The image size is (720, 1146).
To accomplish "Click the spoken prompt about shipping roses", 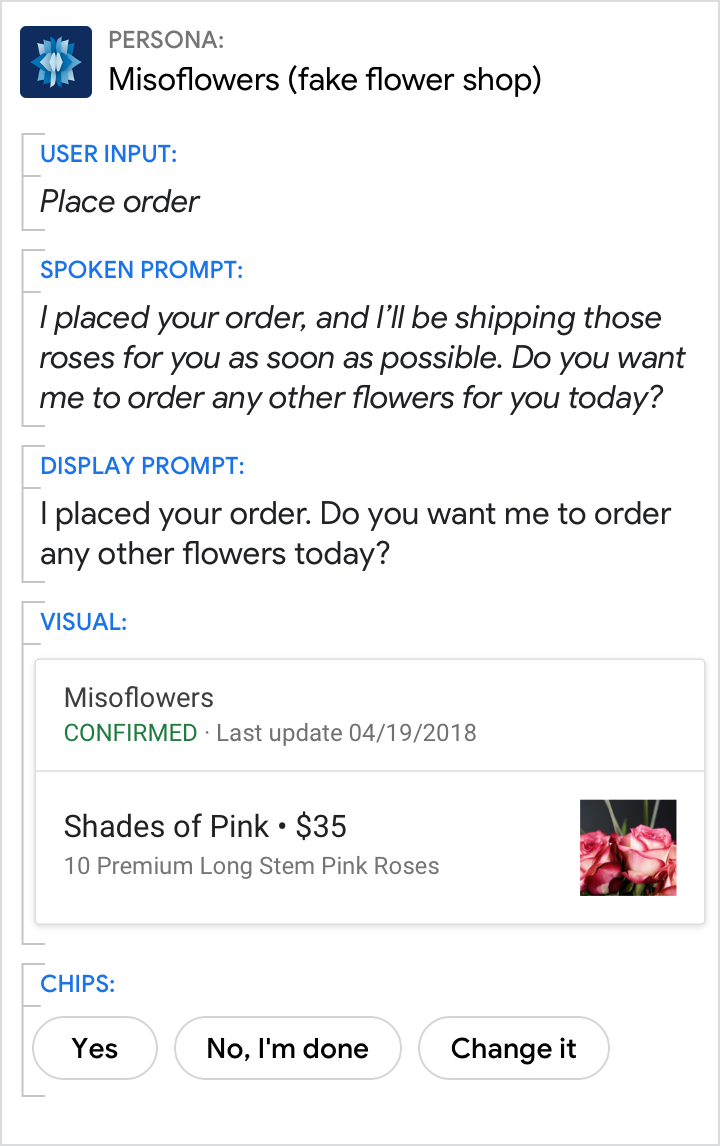I will (363, 358).
